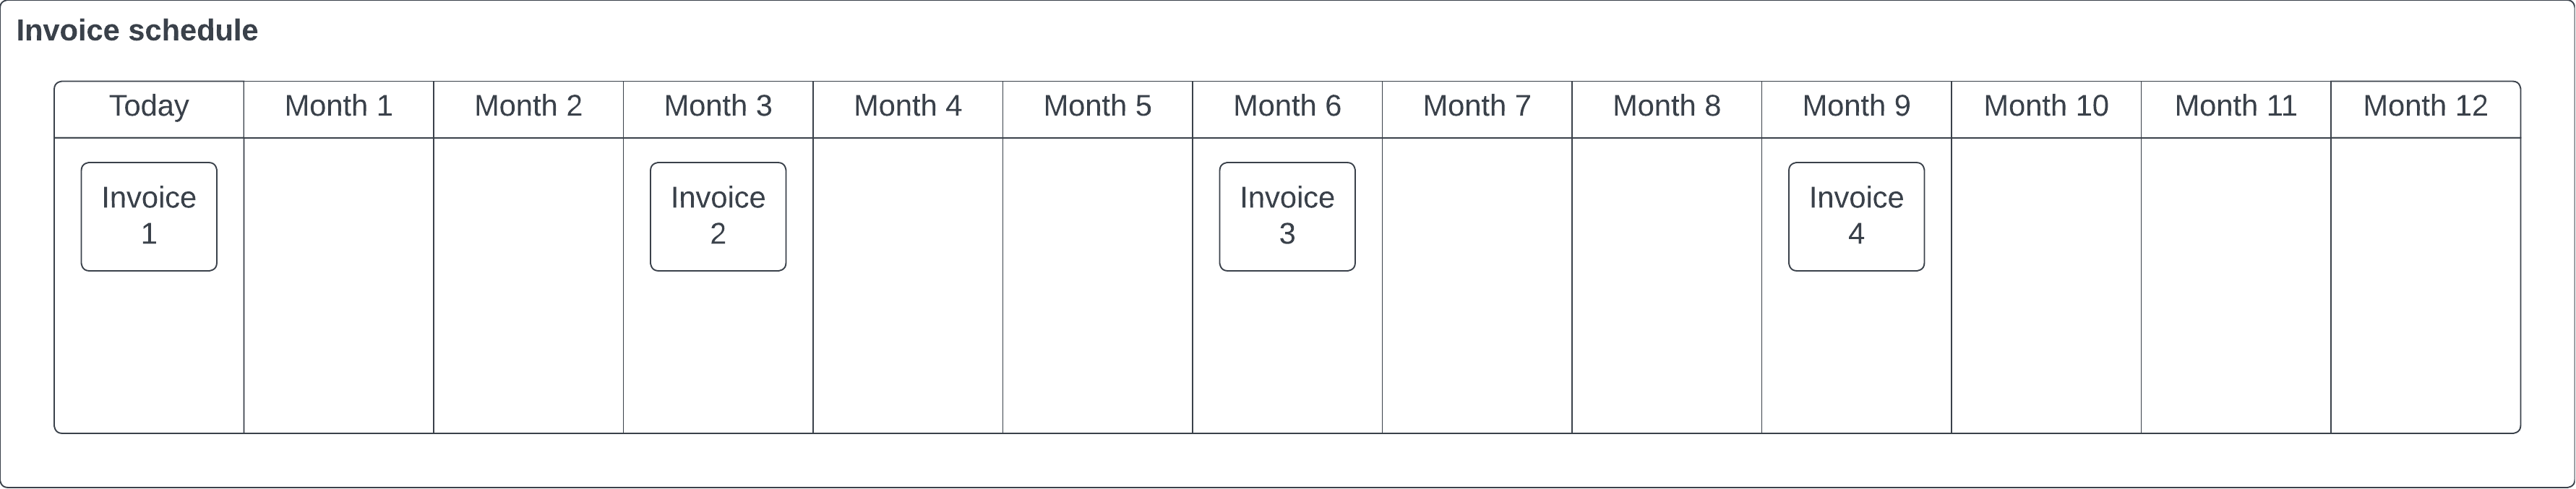Select the Invoice 4 box

[1856, 217]
